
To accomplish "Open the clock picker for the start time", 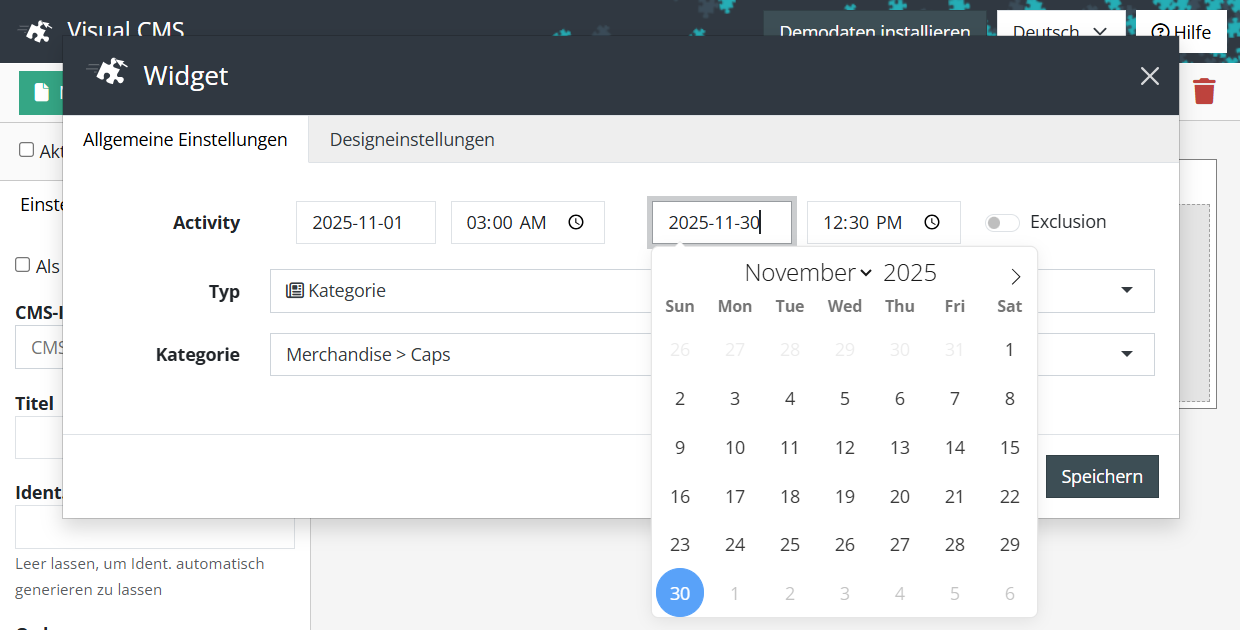I will point(576,222).
